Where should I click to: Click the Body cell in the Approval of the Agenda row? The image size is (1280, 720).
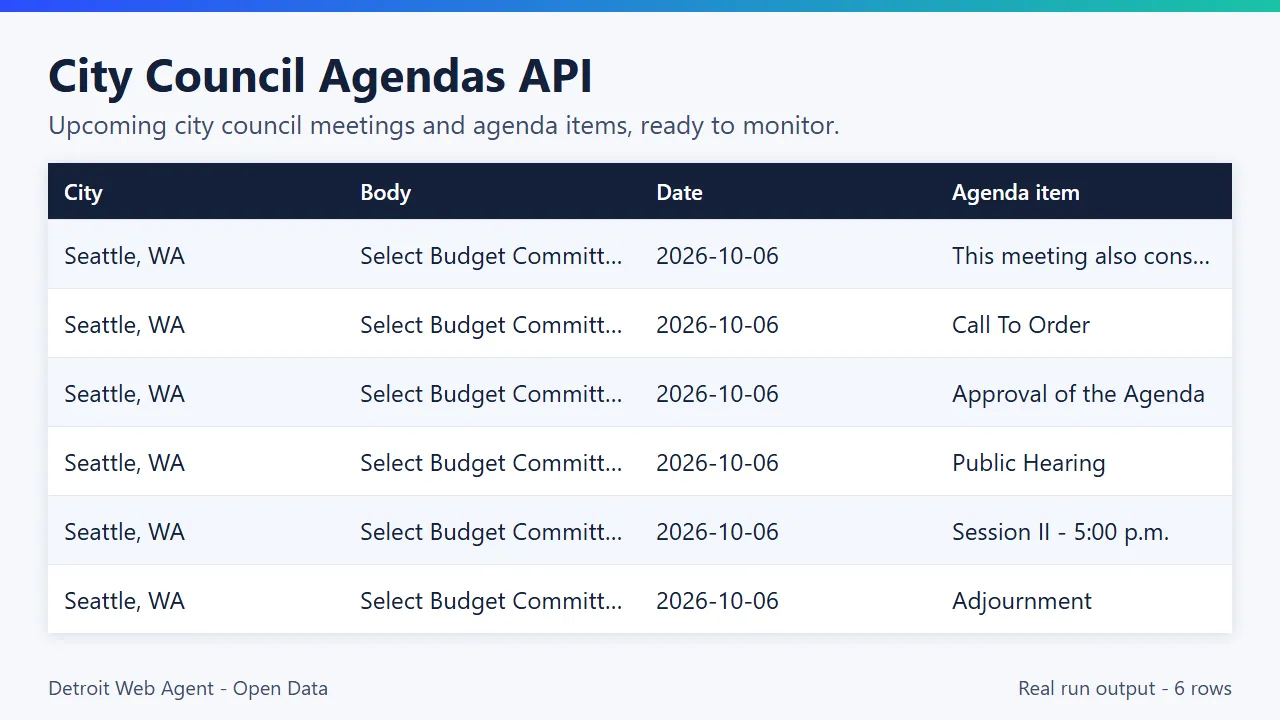pos(491,393)
